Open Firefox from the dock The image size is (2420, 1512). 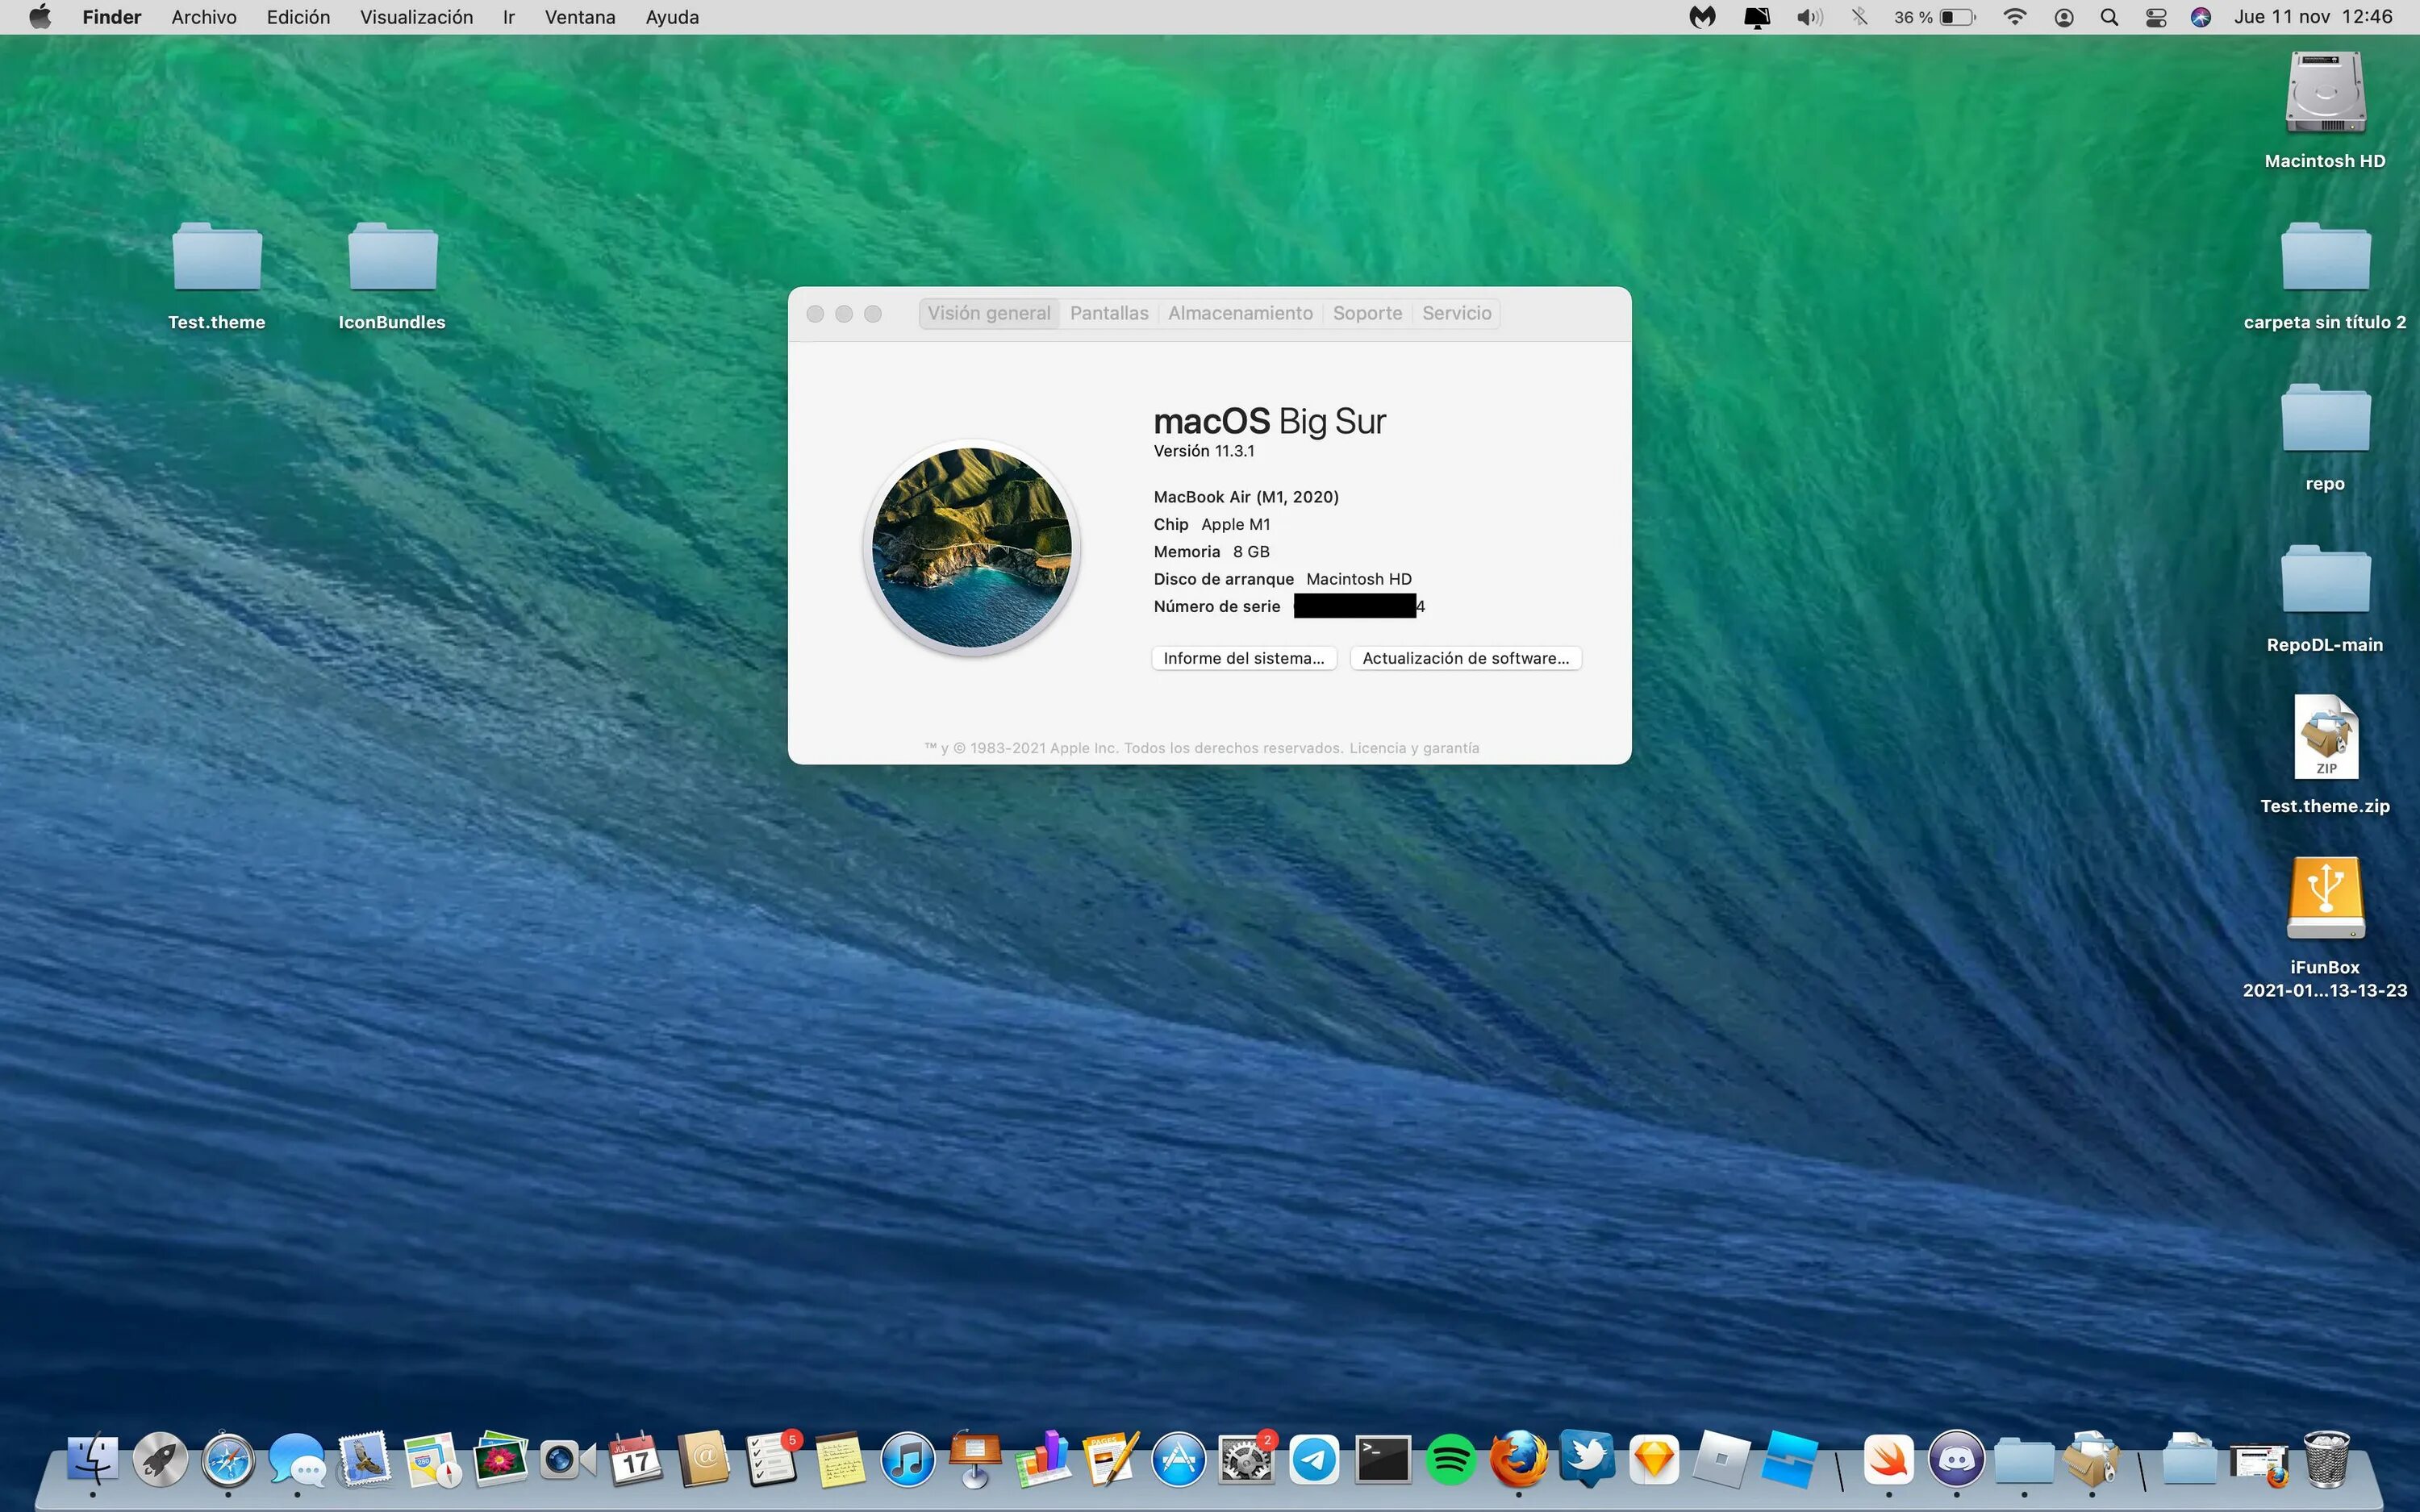pyautogui.click(x=1518, y=1460)
